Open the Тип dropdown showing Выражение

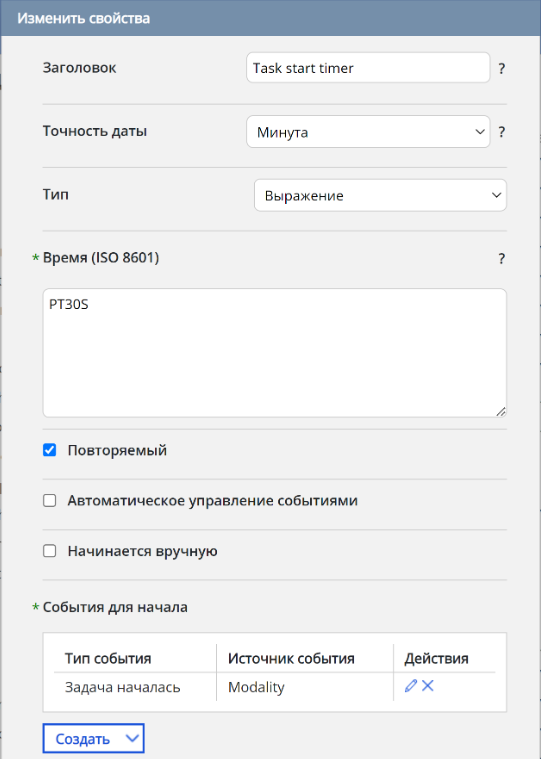(380, 196)
